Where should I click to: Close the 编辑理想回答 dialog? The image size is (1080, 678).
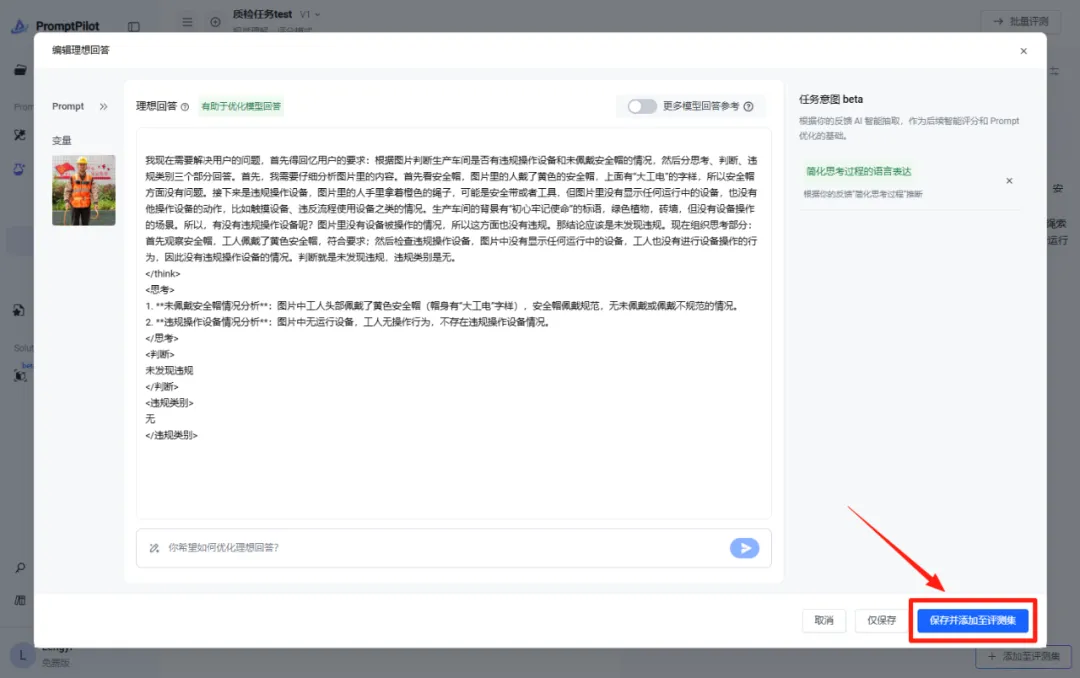point(1024,51)
